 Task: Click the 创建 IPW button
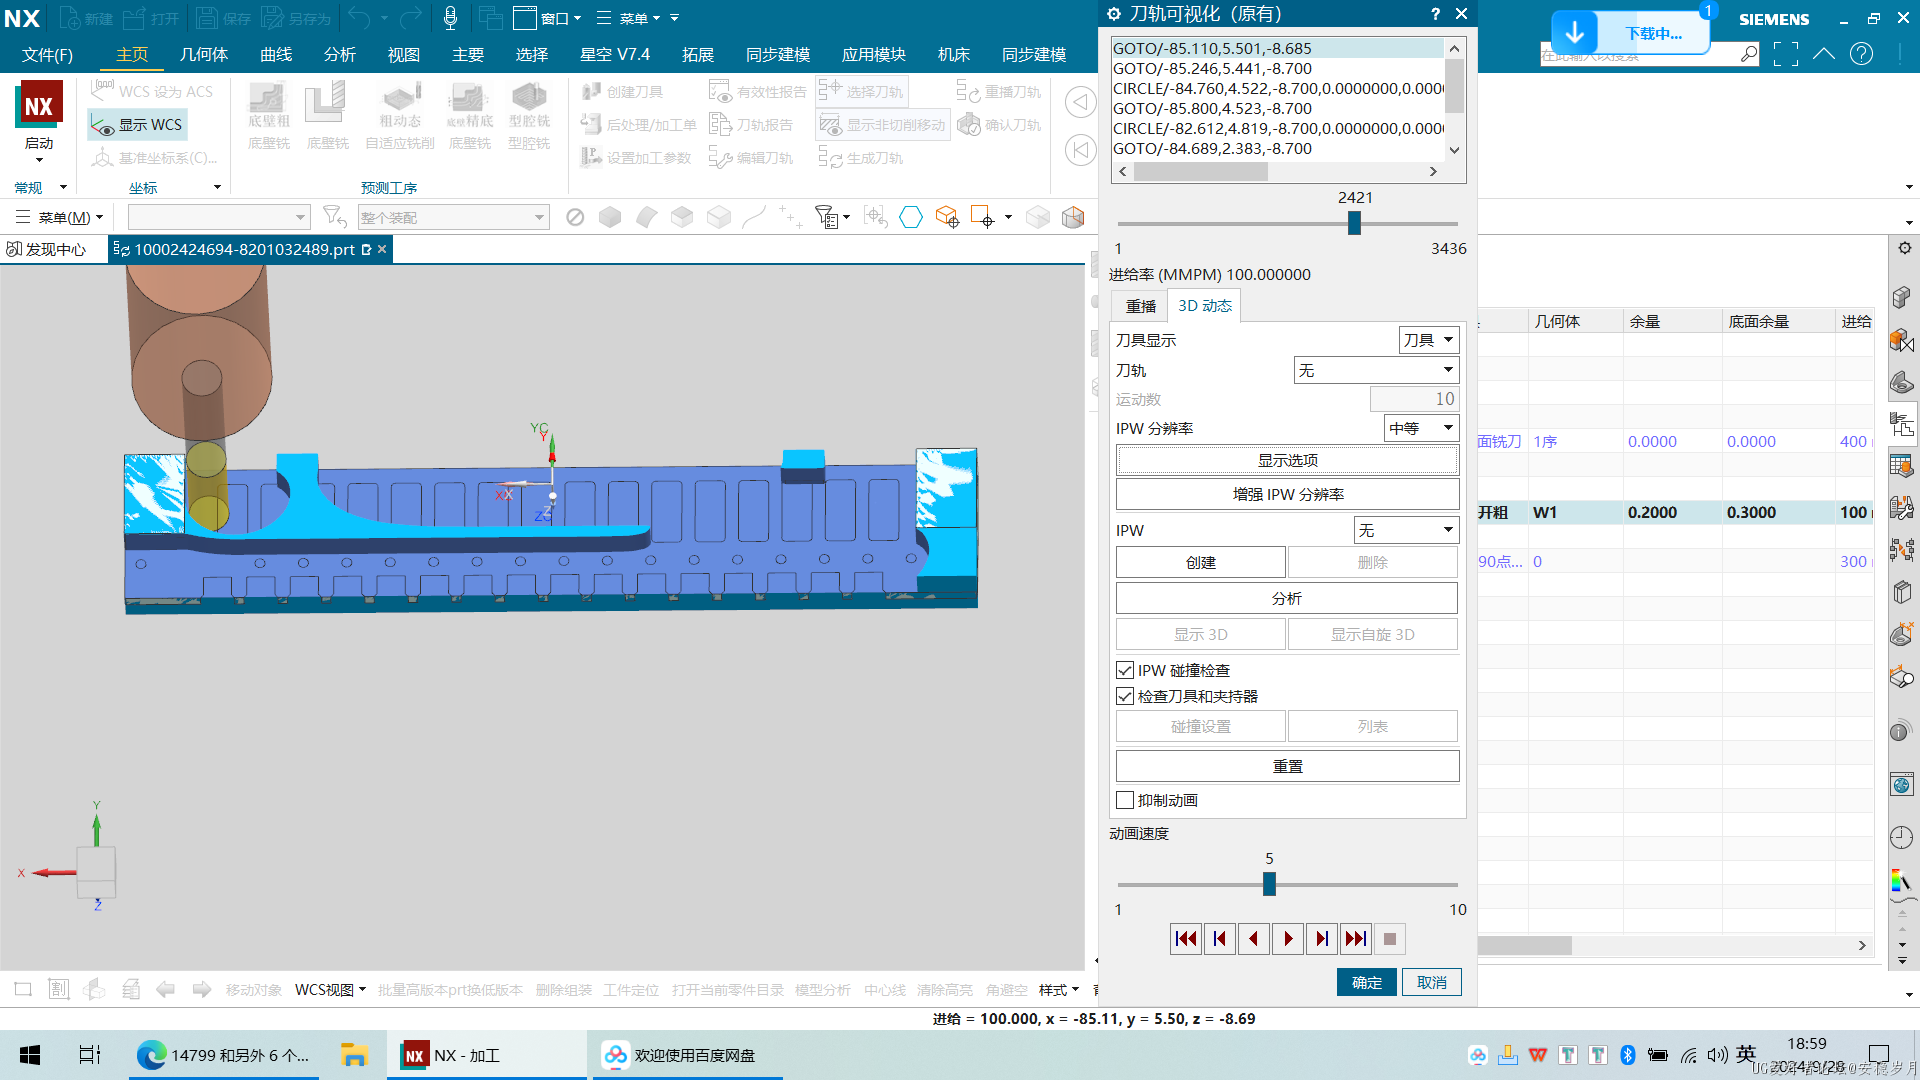click(1200, 562)
